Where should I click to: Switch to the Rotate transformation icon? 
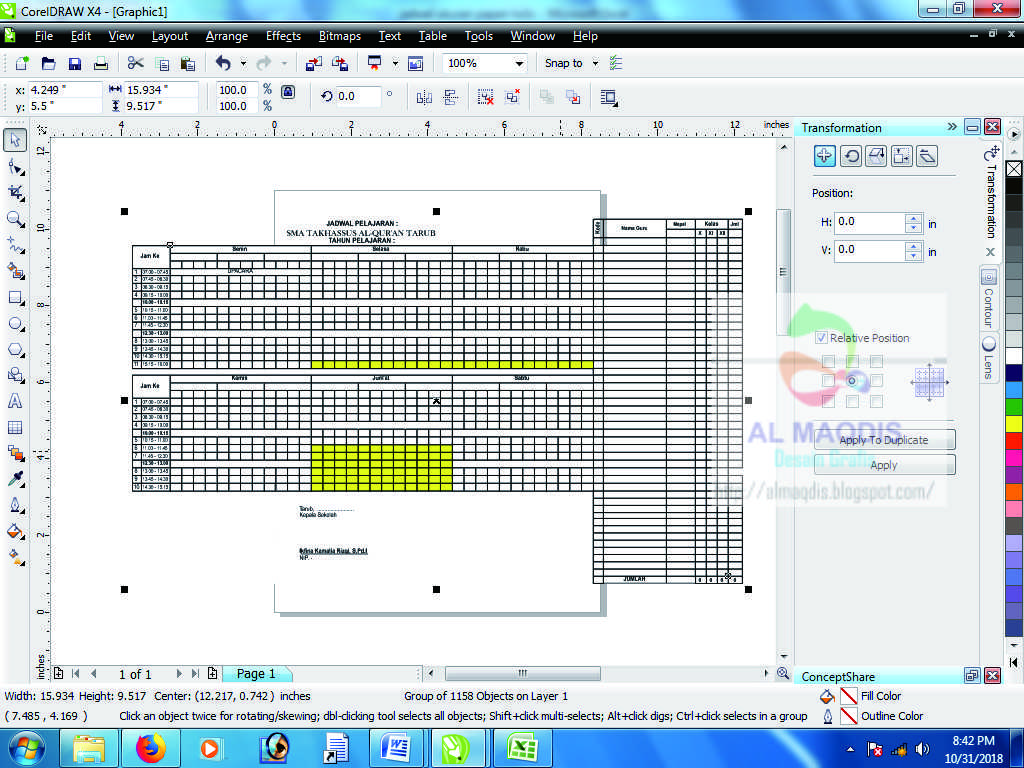pyautogui.click(x=851, y=156)
